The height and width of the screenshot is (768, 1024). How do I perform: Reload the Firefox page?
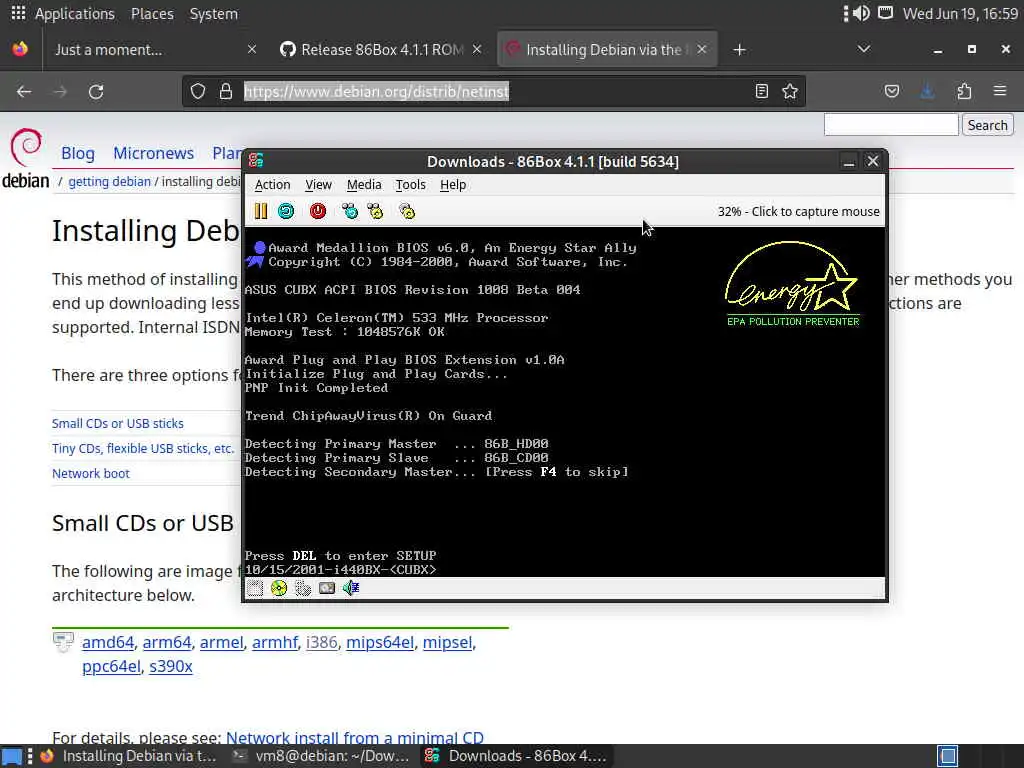click(x=96, y=91)
